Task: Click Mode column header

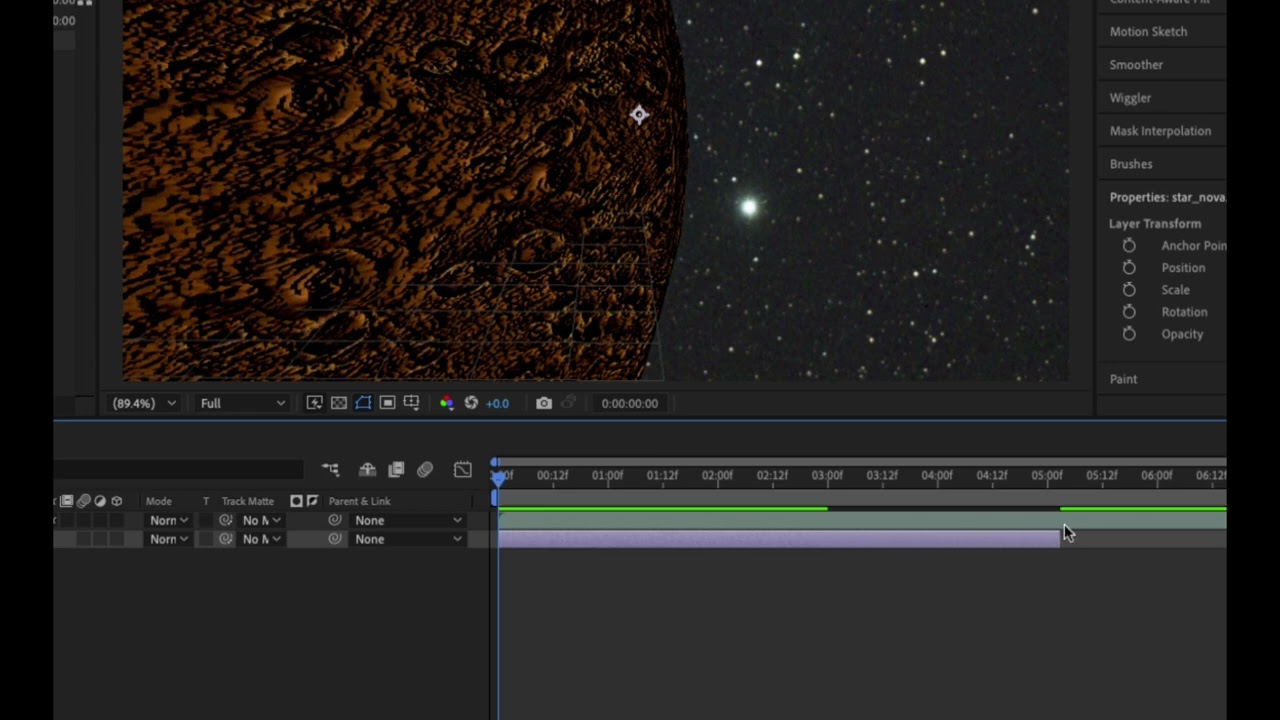Action: 159,501
